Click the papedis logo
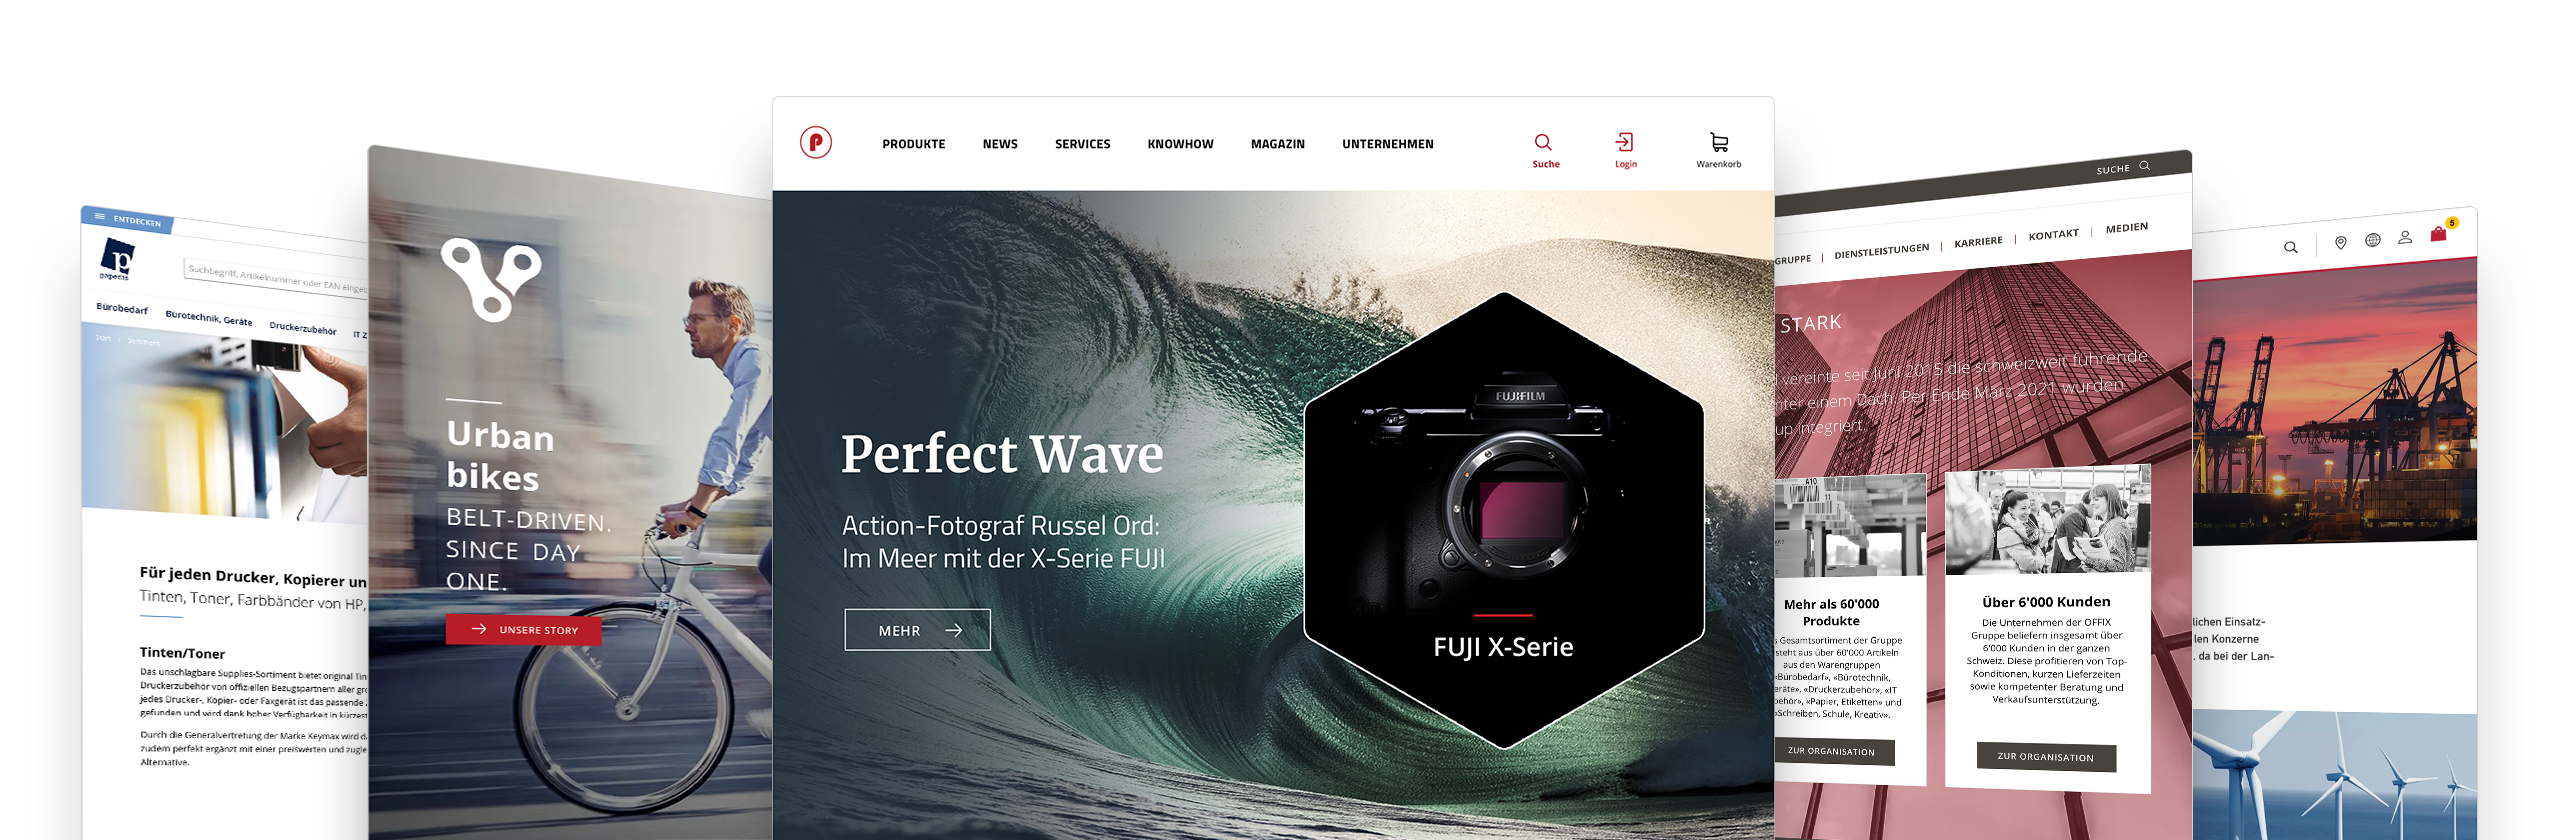The height and width of the screenshot is (840, 2560). coord(117,259)
